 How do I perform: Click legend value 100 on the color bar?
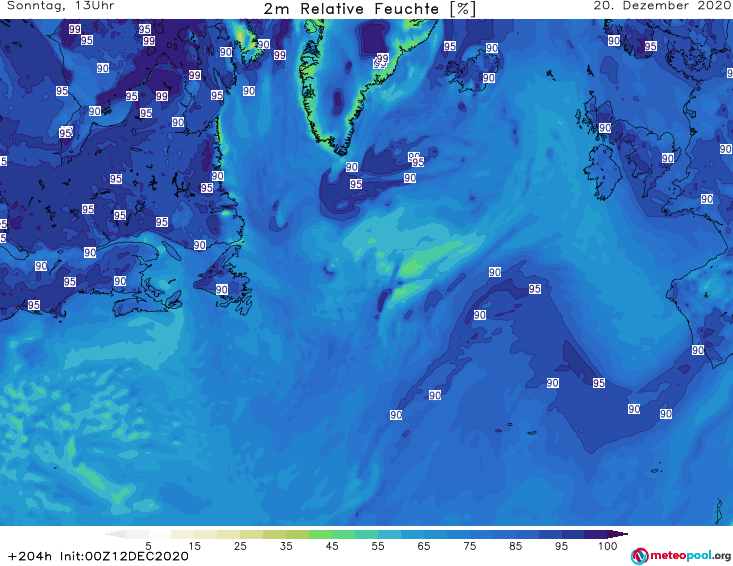[608, 546]
